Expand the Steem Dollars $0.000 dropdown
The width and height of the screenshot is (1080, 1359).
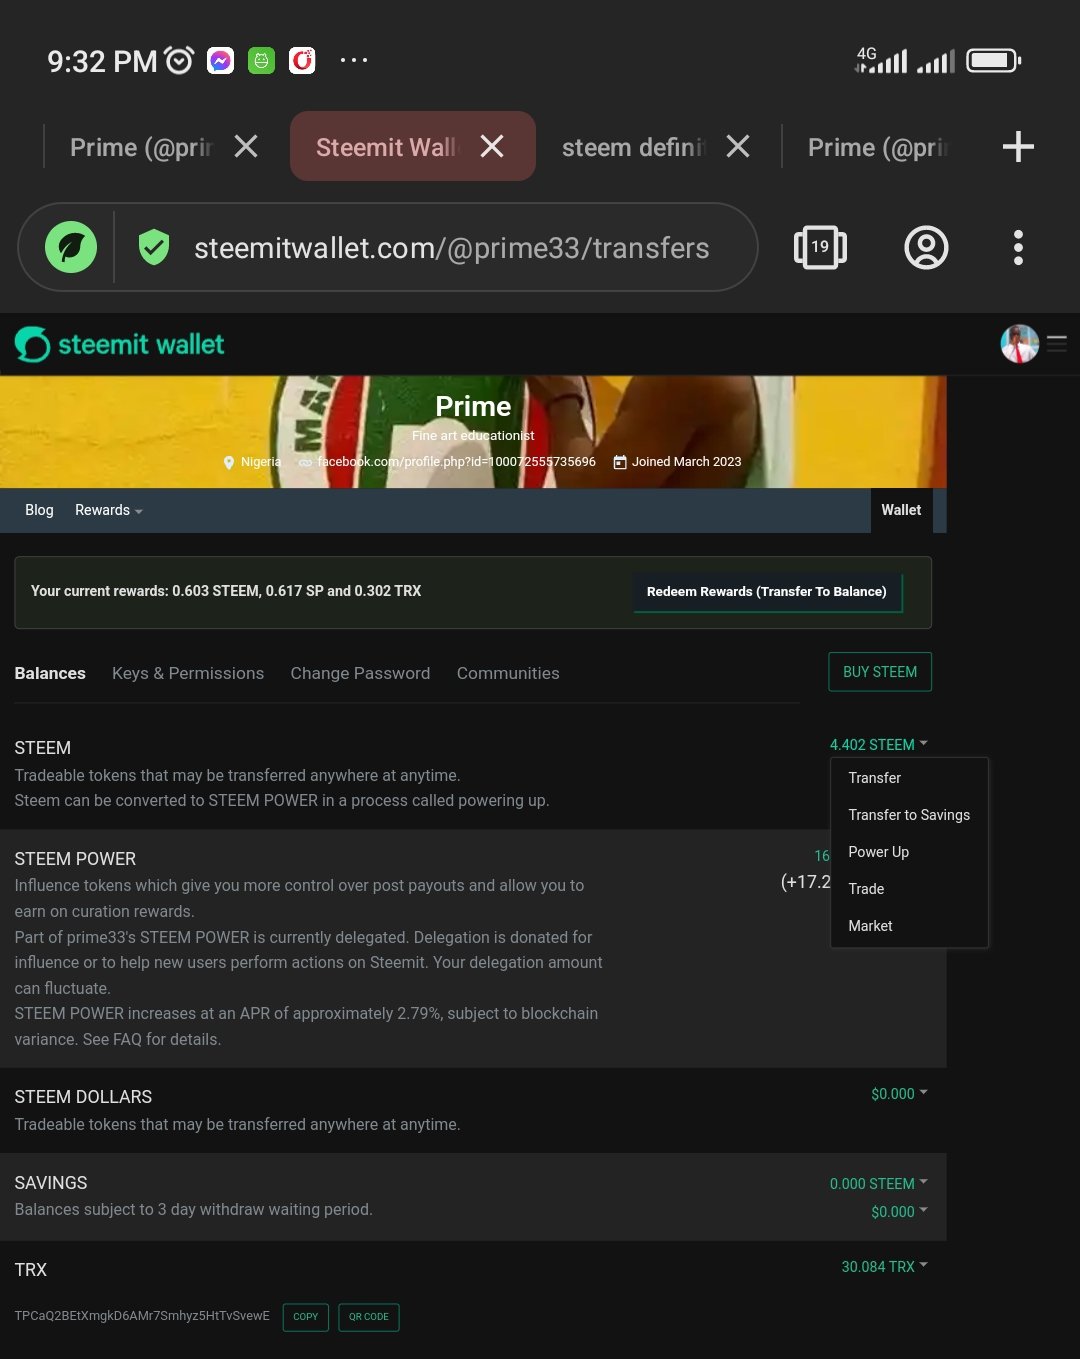point(899,1094)
